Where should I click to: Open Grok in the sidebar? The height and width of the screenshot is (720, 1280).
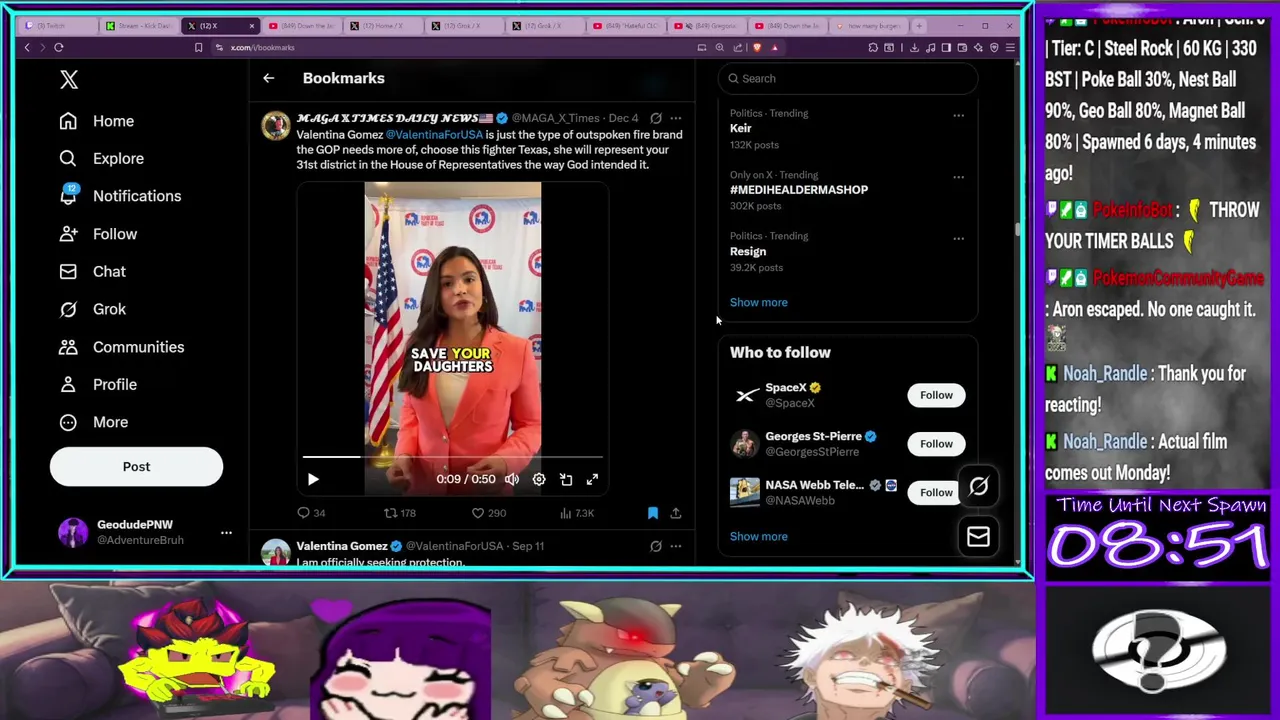(92, 309)
